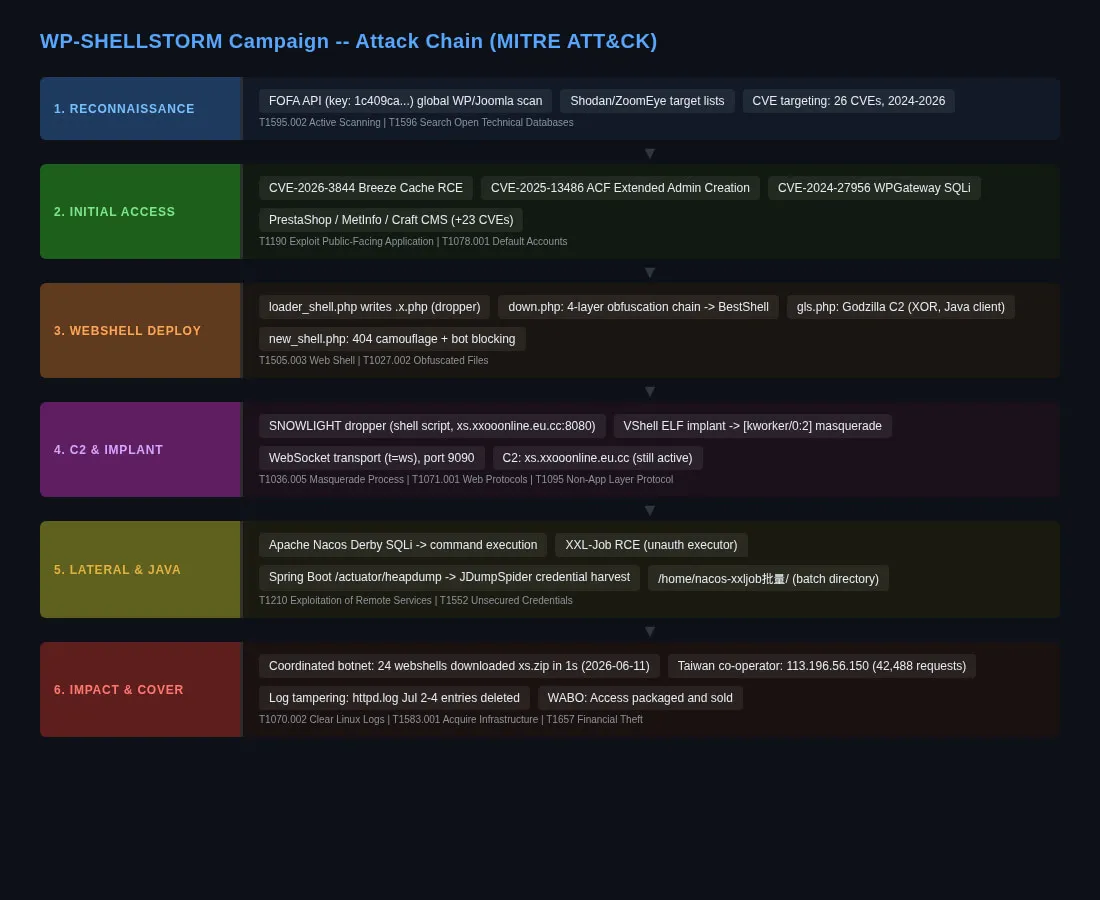This screenshot has height=900, width=1100.
Task: Click the T1210 Exploitation of Remote Services line
Action: click(x=415, y=600)
